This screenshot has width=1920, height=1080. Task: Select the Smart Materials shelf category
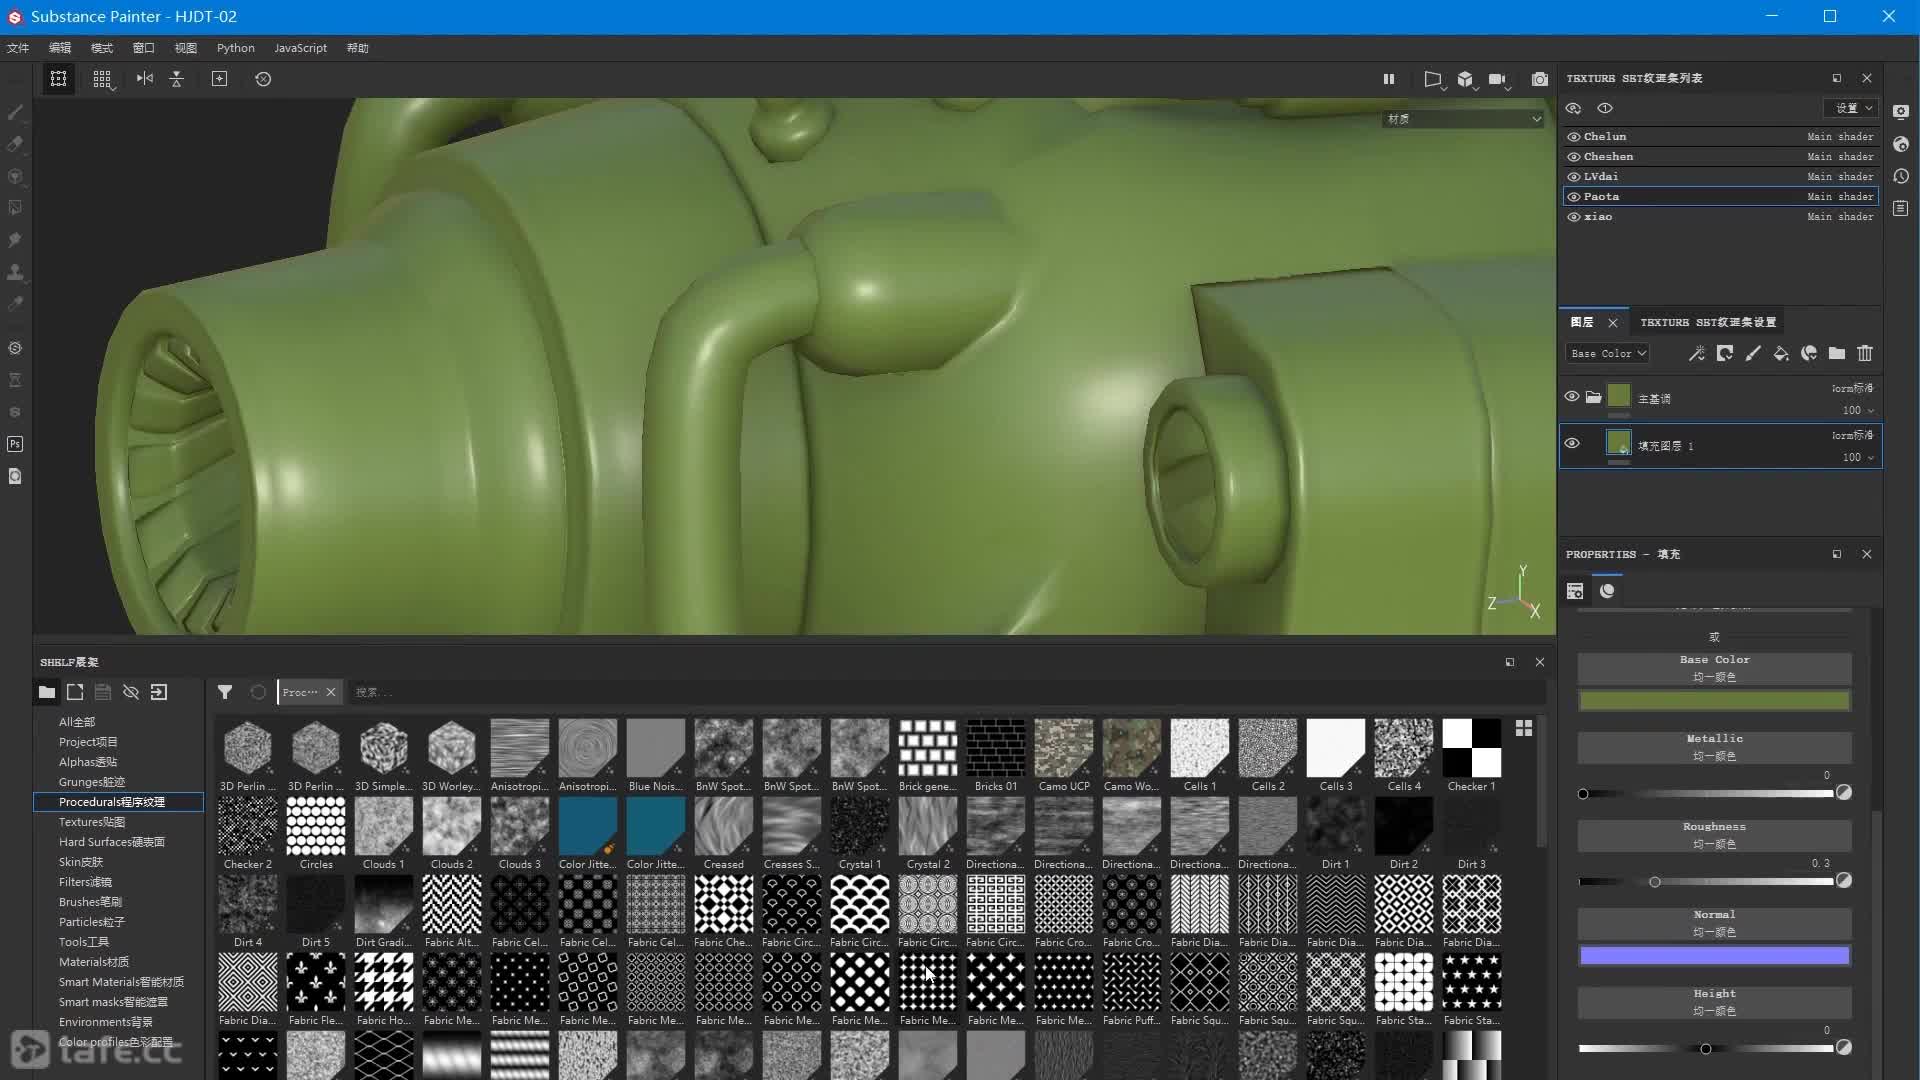pos(120,982)
